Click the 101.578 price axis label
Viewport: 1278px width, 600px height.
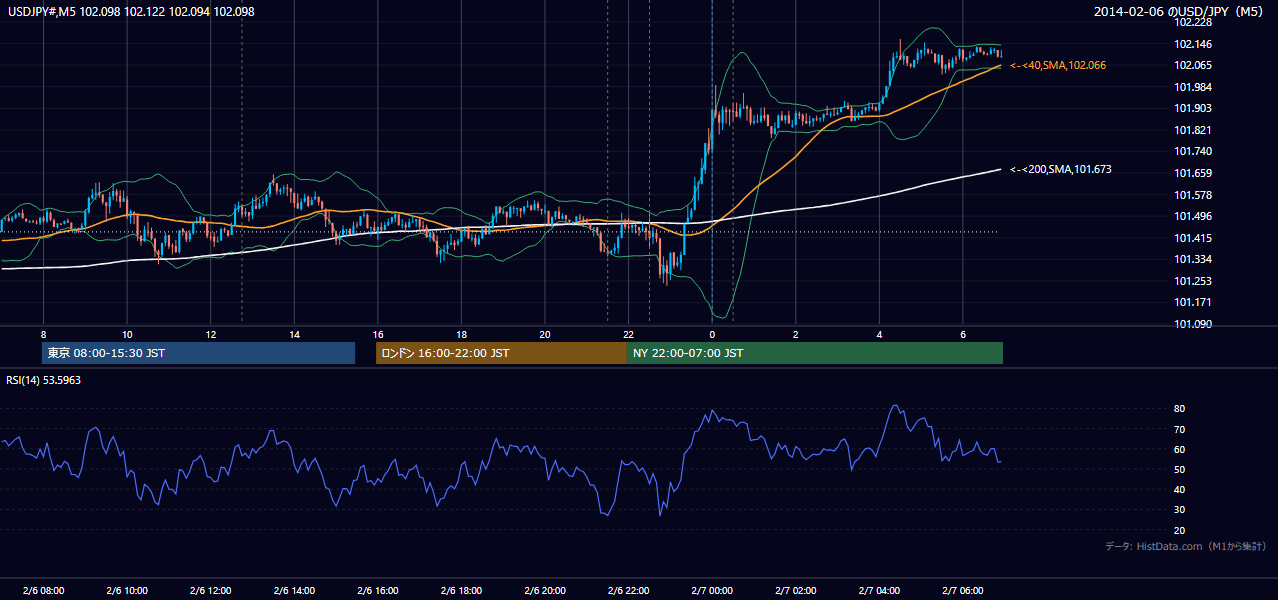(1193, 195)
